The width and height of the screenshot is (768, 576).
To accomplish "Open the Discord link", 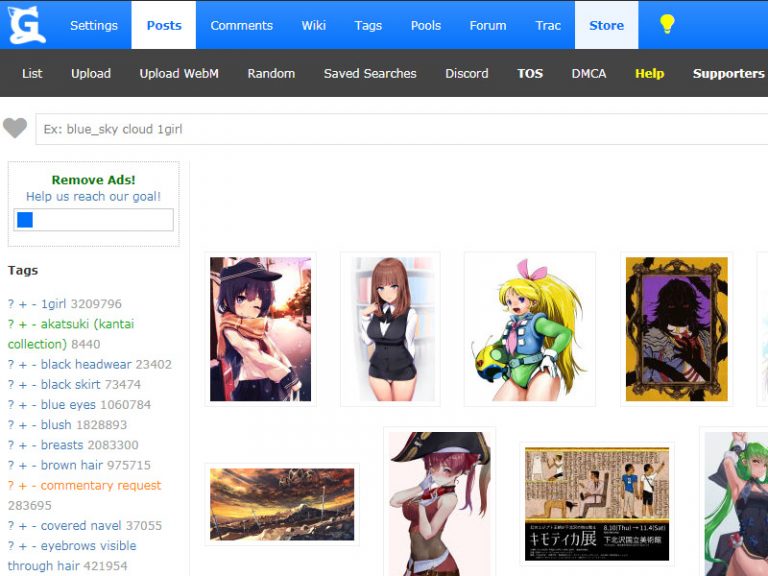I will 466,73.
